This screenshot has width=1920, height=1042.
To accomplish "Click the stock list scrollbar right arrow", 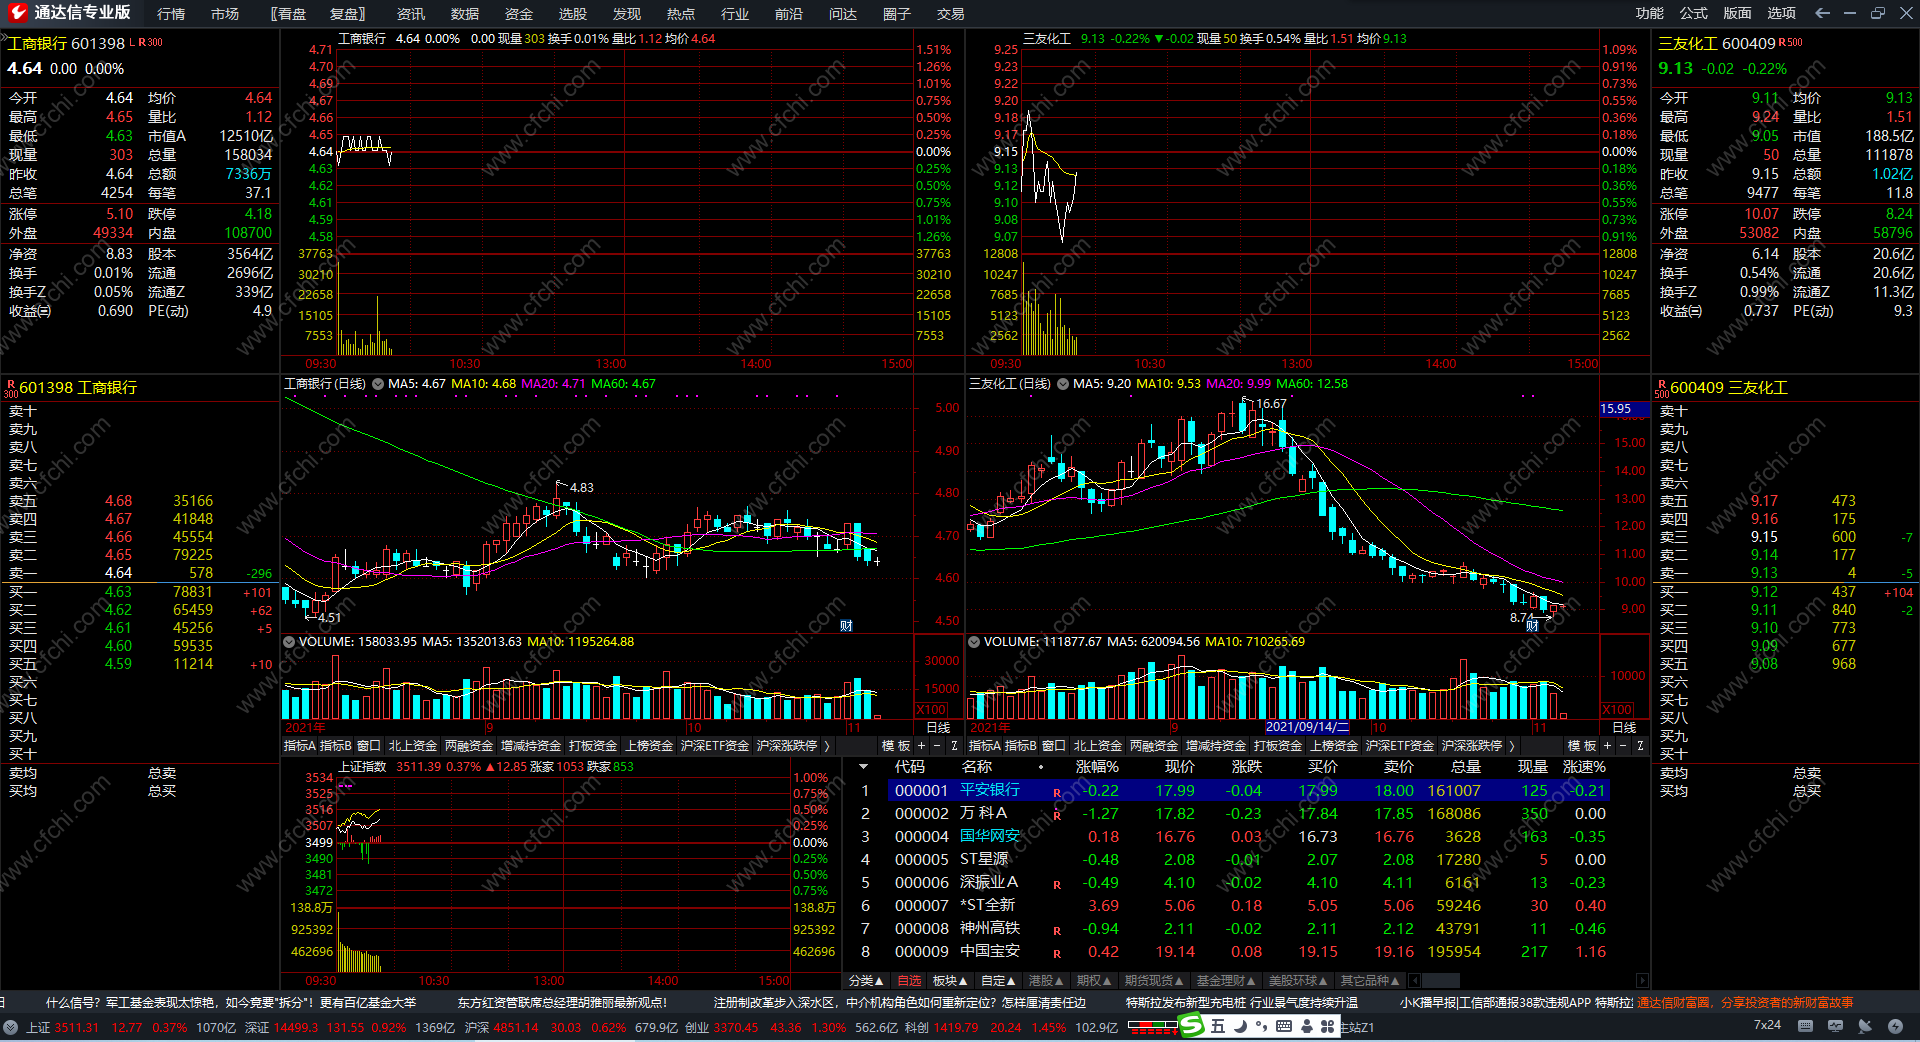I will click(1642, 981).
